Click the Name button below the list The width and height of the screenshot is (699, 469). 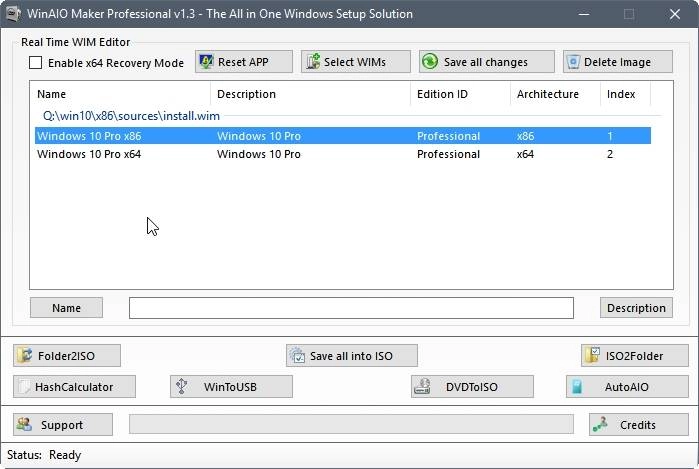66,308
